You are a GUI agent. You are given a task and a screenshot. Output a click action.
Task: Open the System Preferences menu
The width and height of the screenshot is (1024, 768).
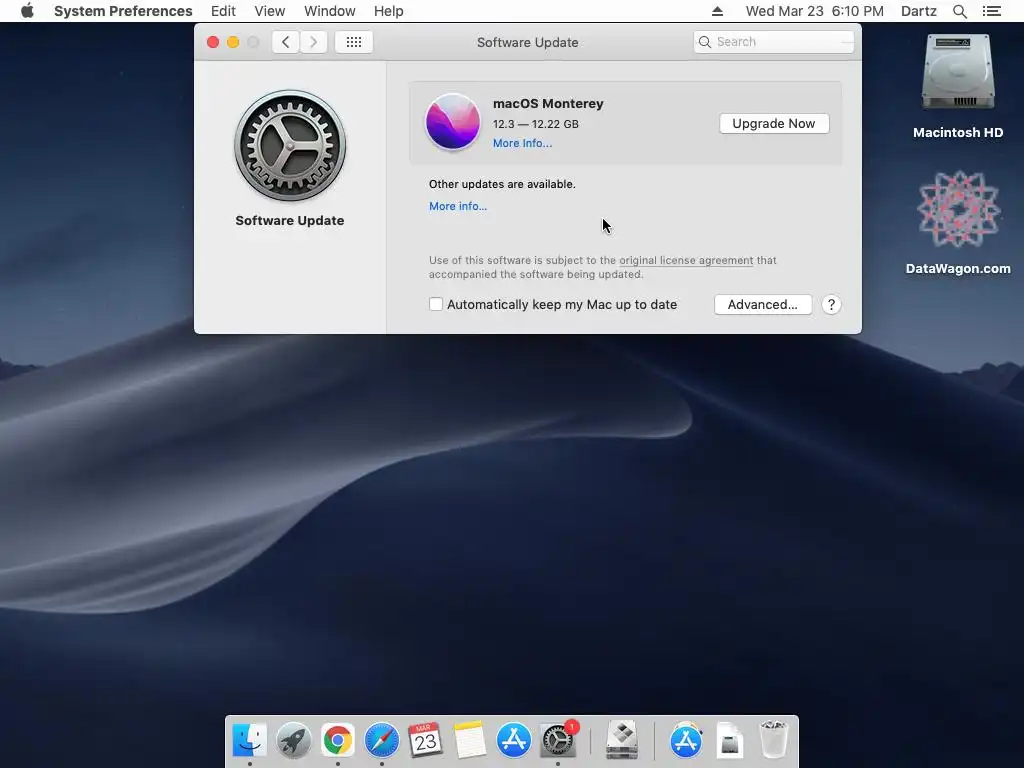pyautogui.click(x=123, y=11)
